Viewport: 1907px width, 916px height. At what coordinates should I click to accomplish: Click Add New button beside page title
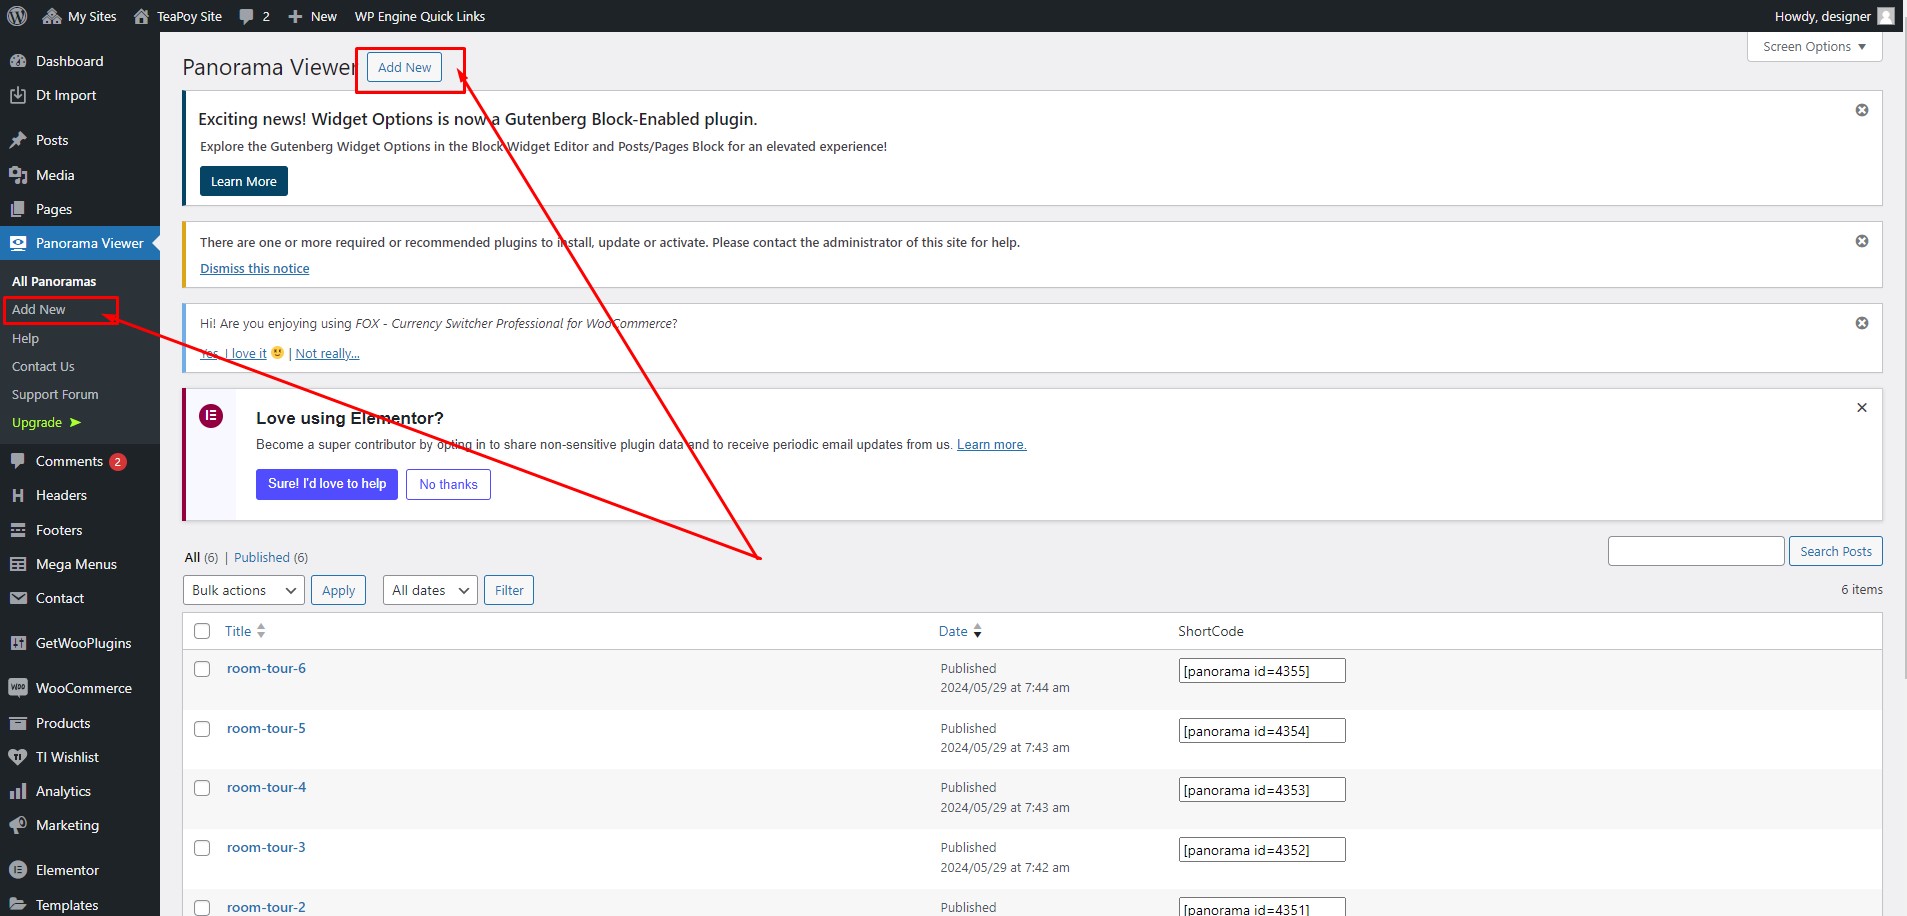coord(404,67)
